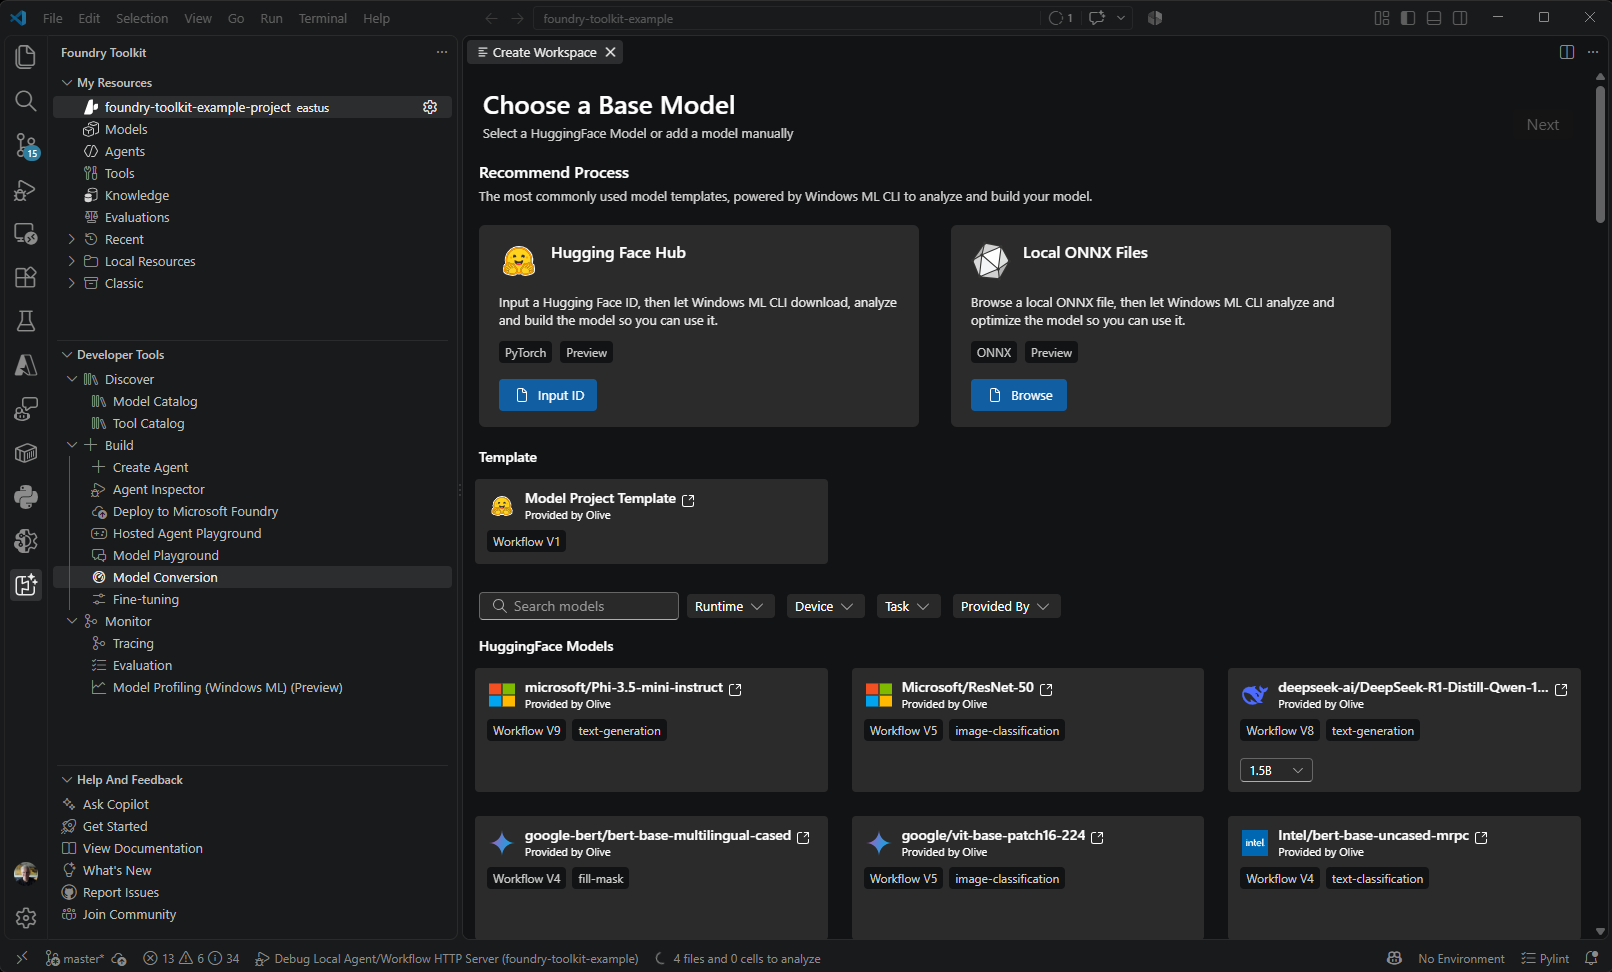Expand the Local Resources node

[71, 261]
